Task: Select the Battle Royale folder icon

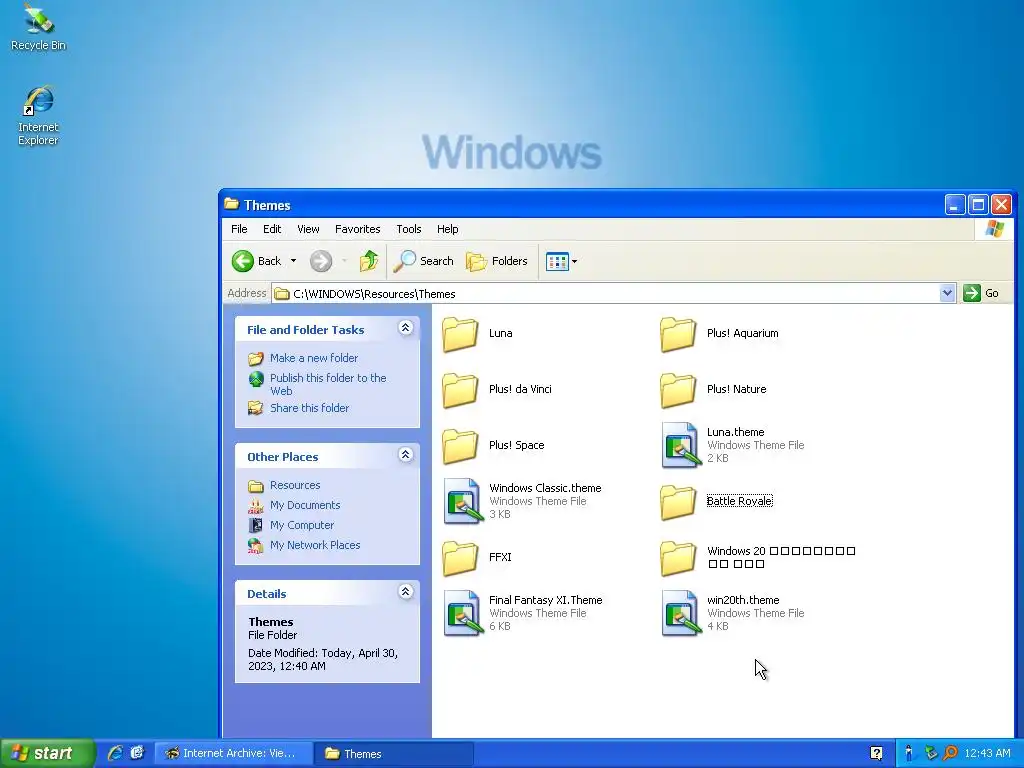Action: coord(679,502)
